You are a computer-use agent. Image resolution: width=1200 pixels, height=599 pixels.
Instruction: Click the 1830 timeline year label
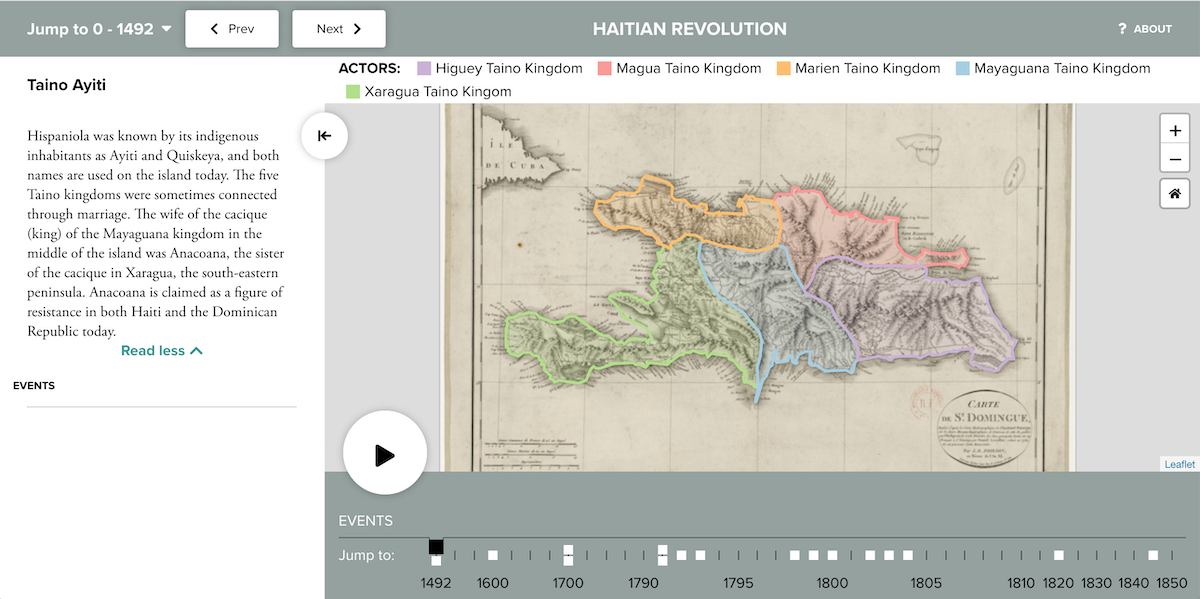point(1096,583)
